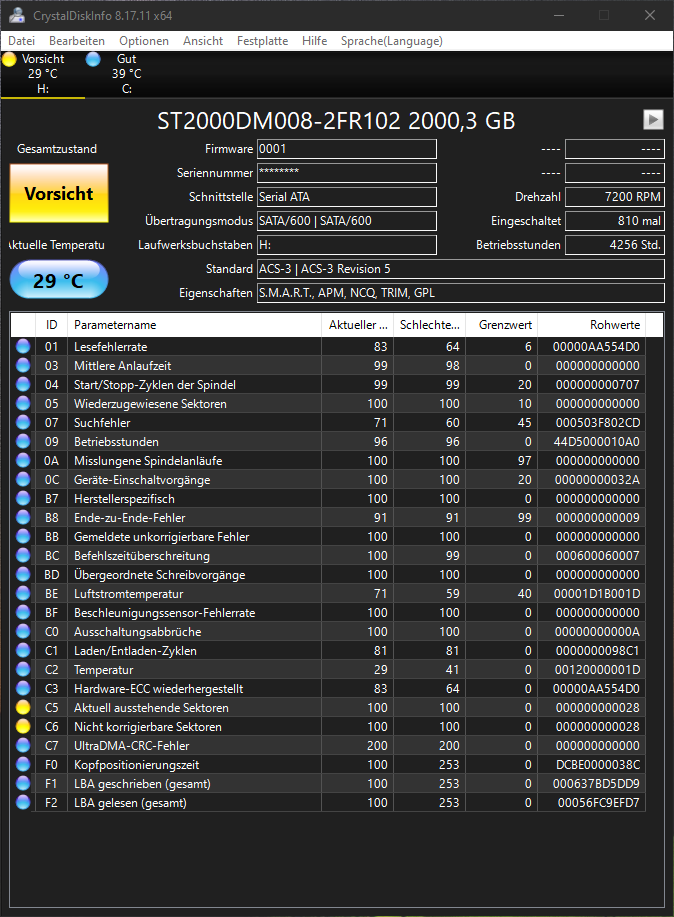Click yellow warning icon of Aktuell ausstehende Sektoren
This screenshot has height=917, width=674.
click(x=23, y=708)
